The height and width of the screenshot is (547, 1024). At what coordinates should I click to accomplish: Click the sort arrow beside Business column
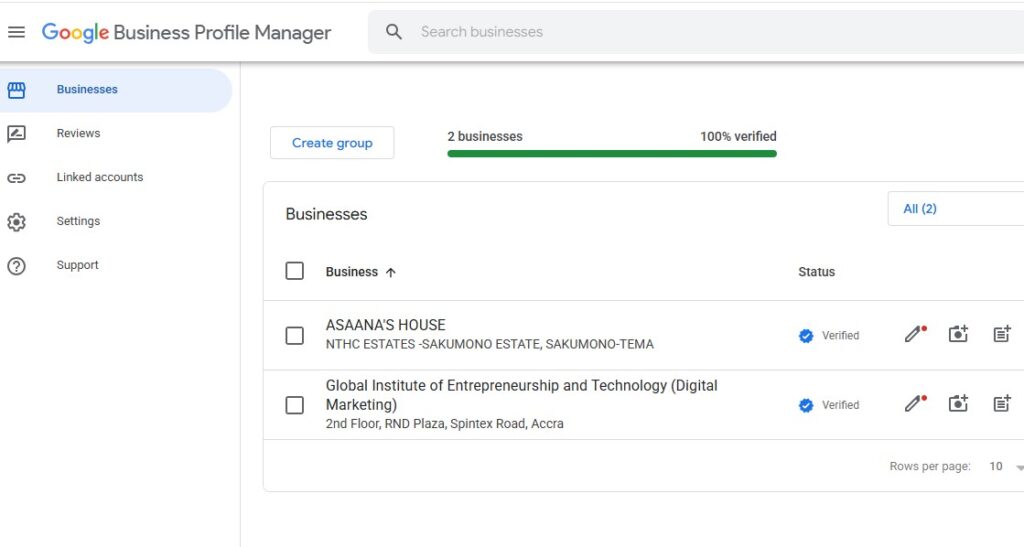[x=391, y=272]
